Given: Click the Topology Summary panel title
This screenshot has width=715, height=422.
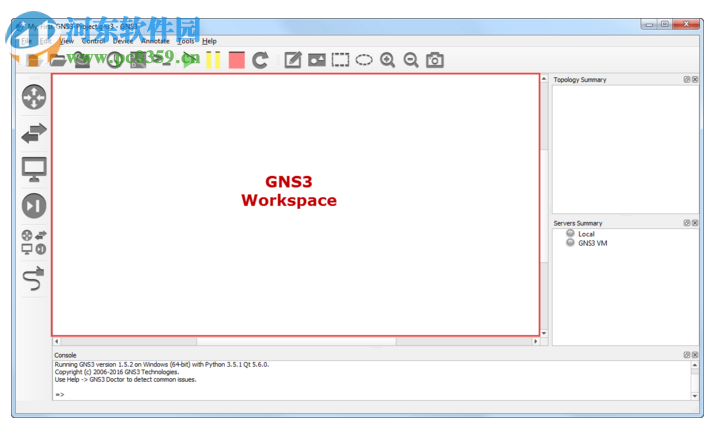Looking at the screenshot, I should point(580,79).
